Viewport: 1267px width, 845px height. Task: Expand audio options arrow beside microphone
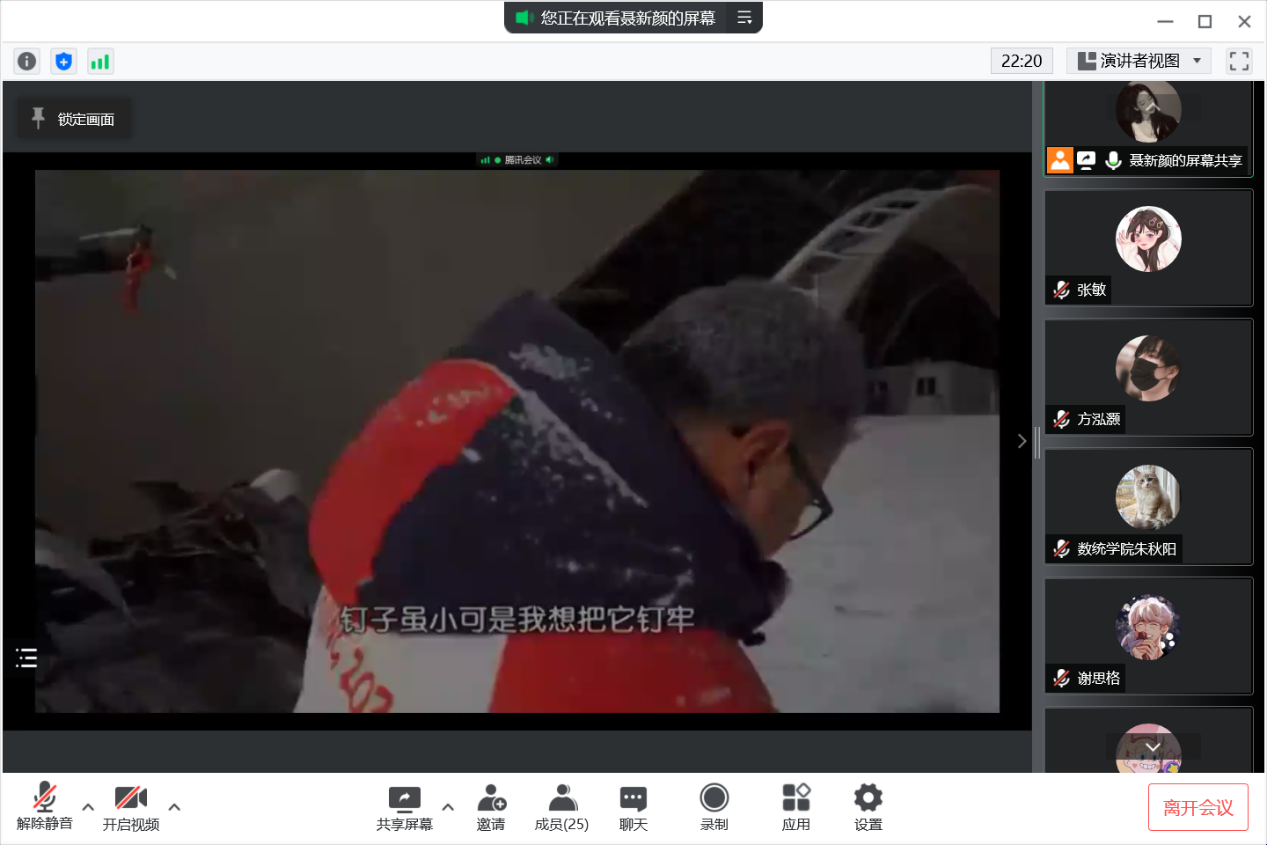(88, 807)
